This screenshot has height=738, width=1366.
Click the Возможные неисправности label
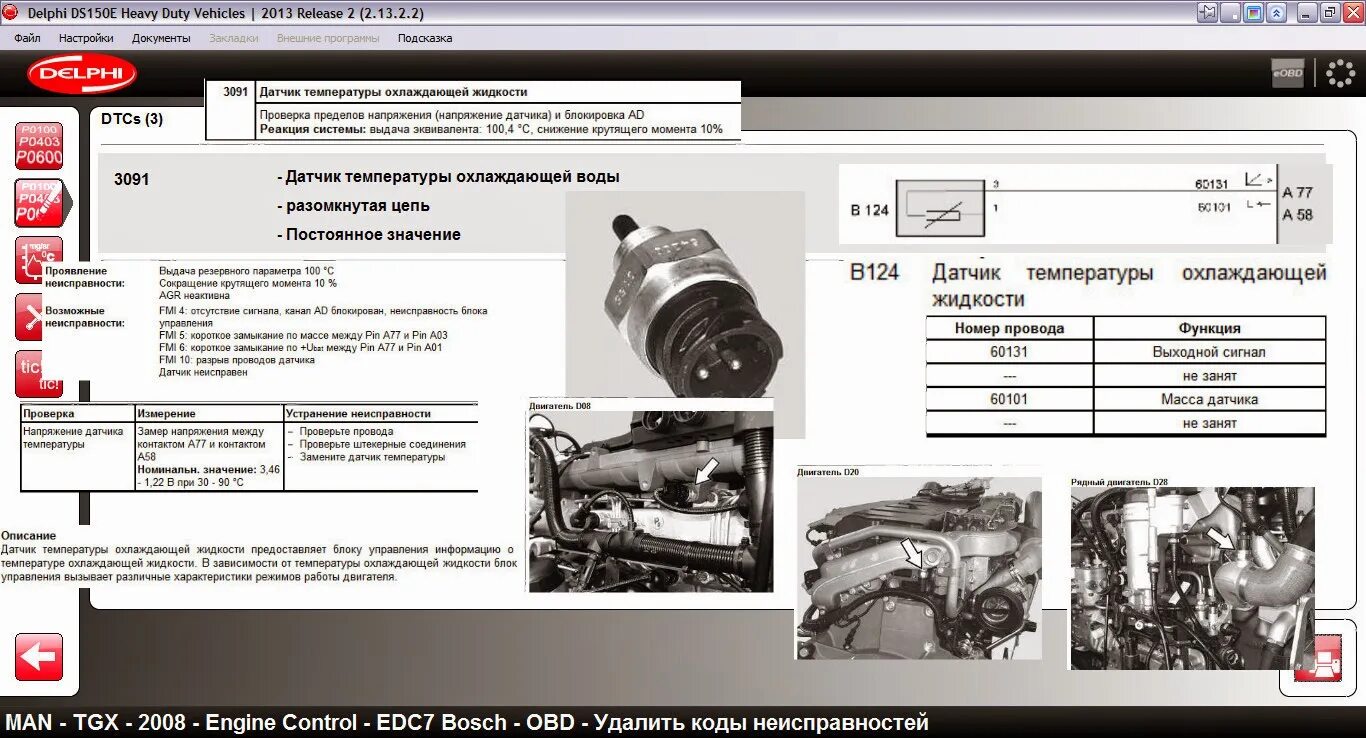point(85,317)
